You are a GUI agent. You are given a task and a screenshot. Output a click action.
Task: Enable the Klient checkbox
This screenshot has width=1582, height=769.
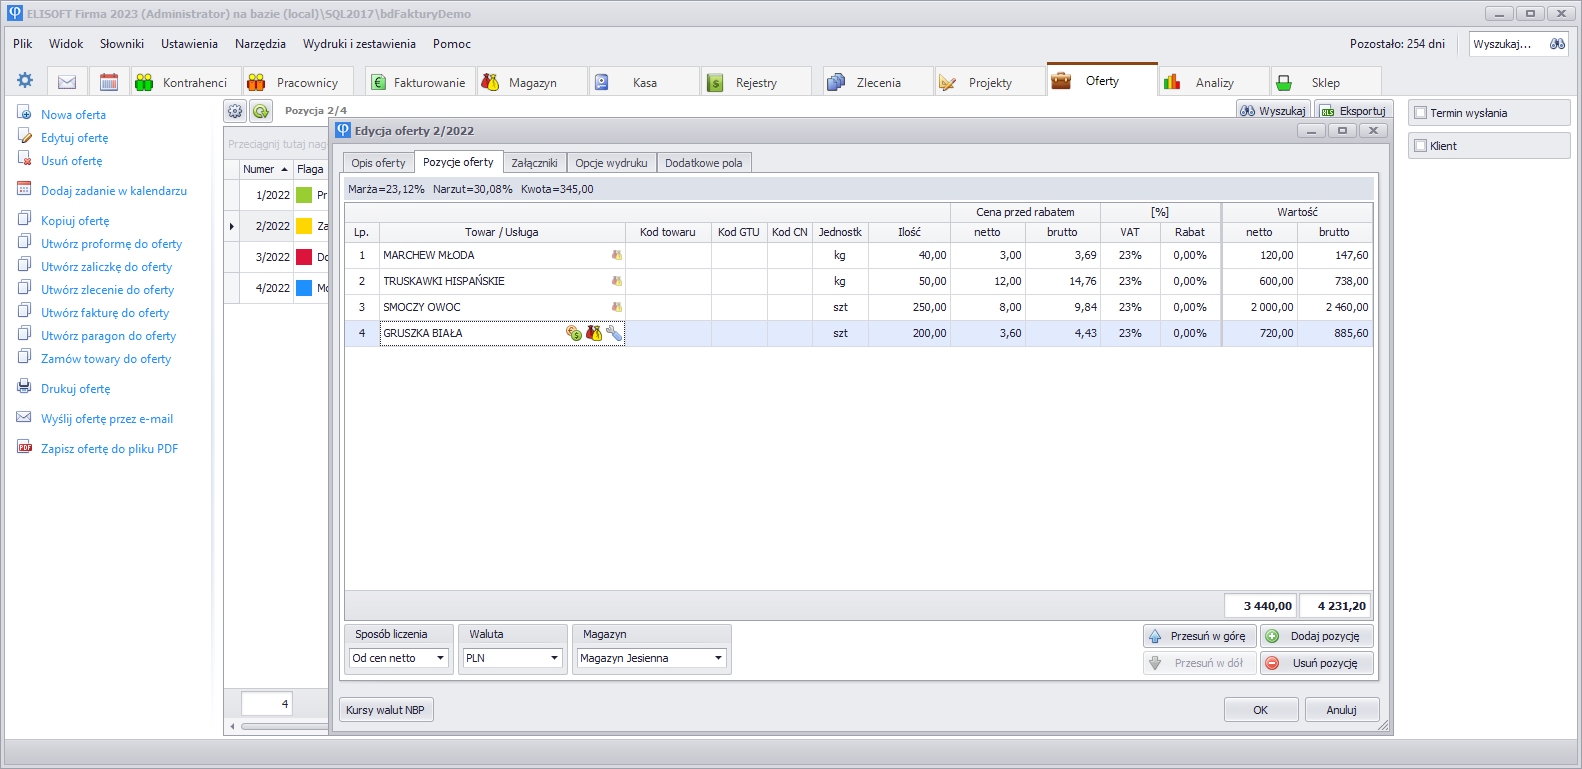[1420, 146]
